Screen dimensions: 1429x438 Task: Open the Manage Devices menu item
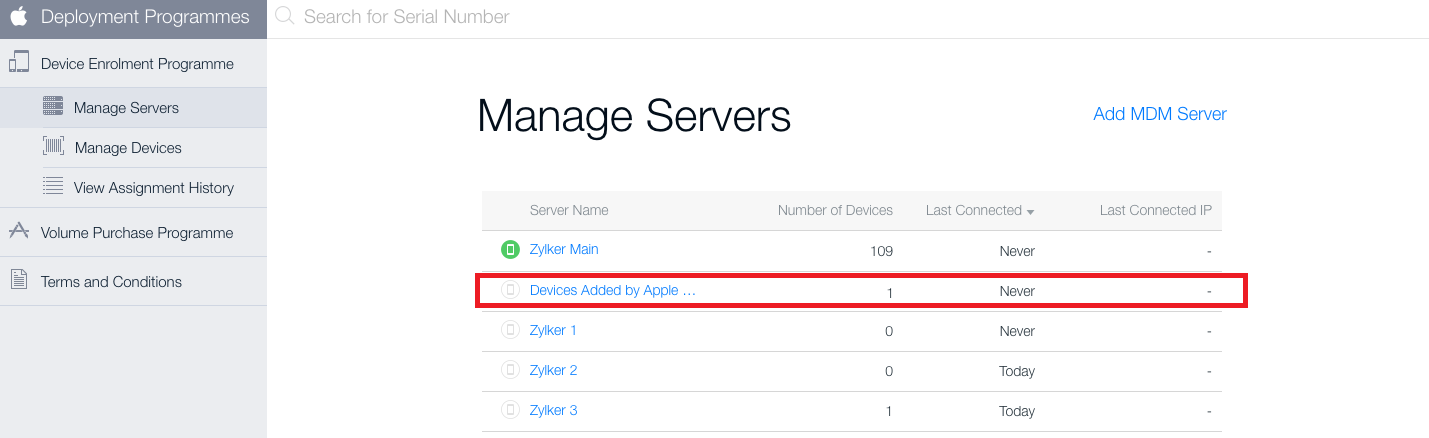pyautogui.click(x=128, y=148)
